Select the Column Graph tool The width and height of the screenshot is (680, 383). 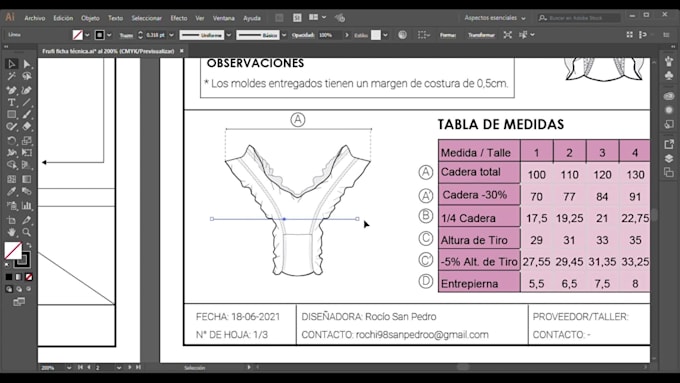(x=26, y=206)
